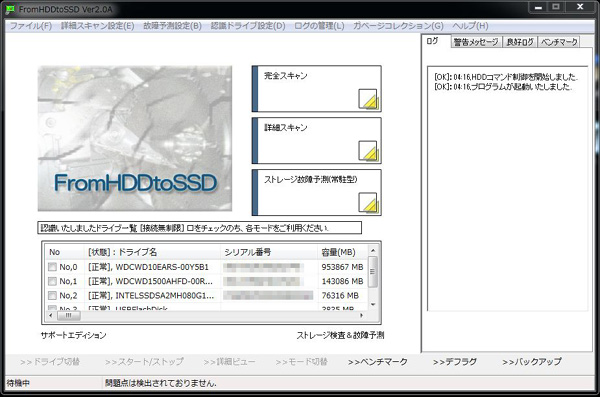Start the 完全スキャン mode
The image size is (600, 397).
pos(316,89)
